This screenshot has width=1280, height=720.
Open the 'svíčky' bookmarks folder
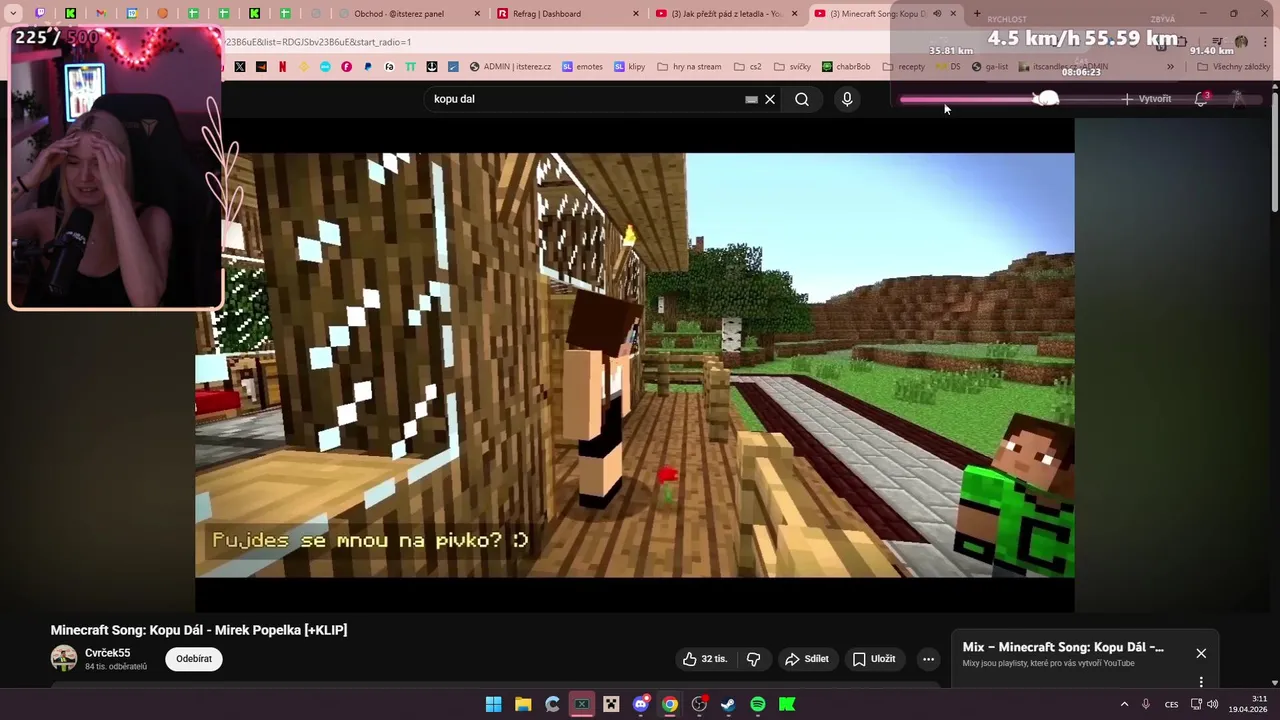click(x=792, y=67)
